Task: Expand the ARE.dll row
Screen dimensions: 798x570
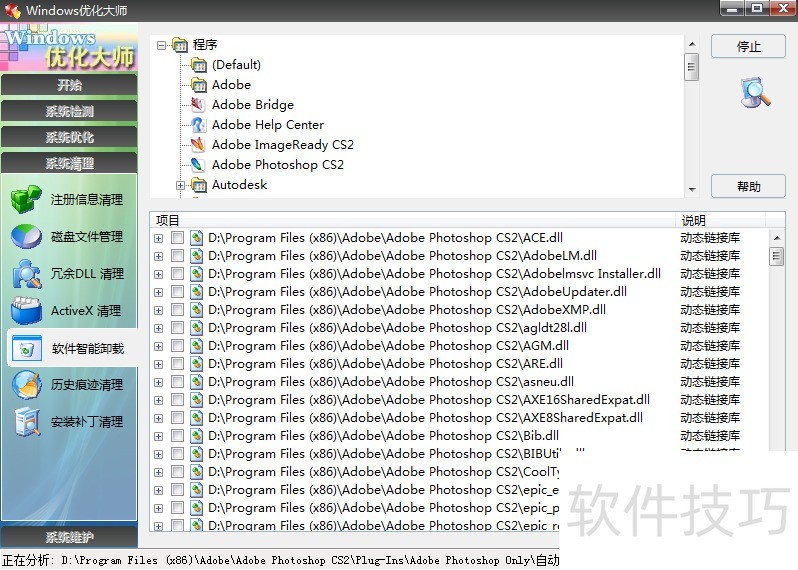Action: point(158,364)
